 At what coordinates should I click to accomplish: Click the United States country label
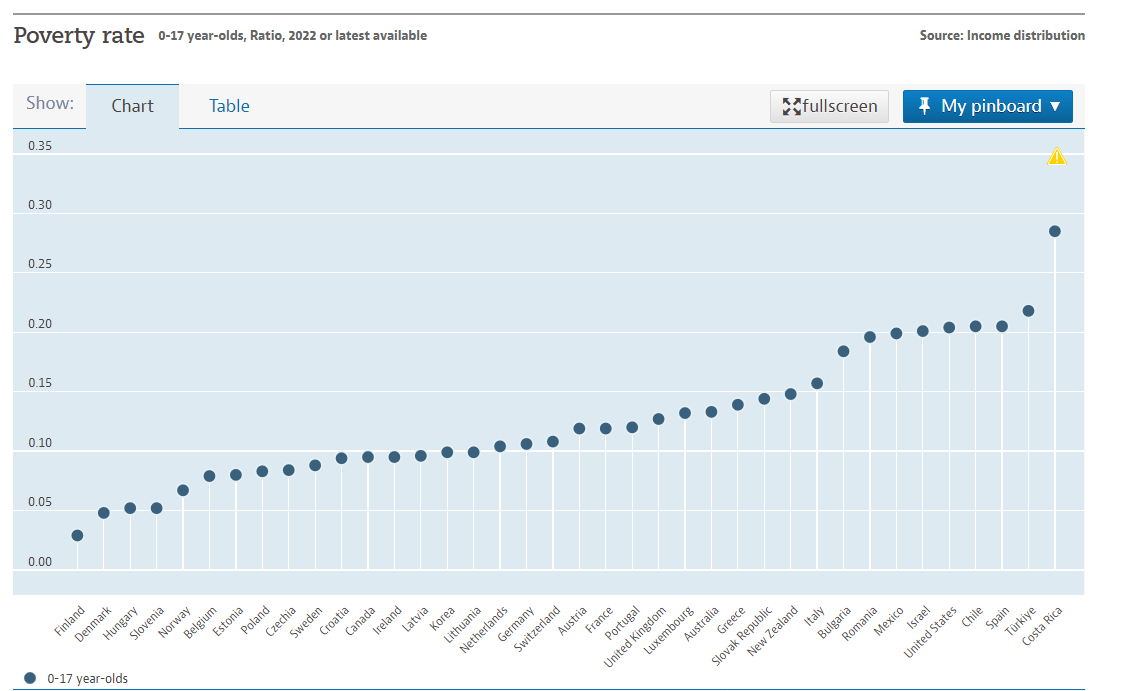point(931,632)
